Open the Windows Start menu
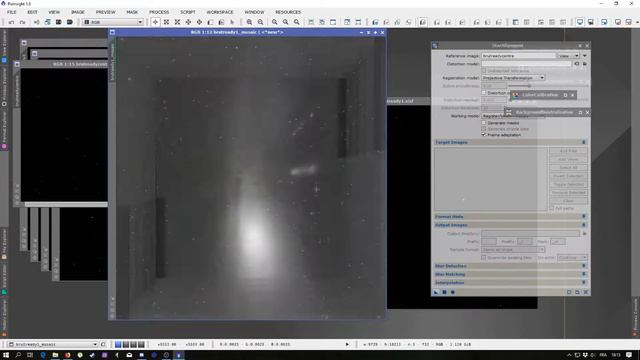 (x=6, y=355)
